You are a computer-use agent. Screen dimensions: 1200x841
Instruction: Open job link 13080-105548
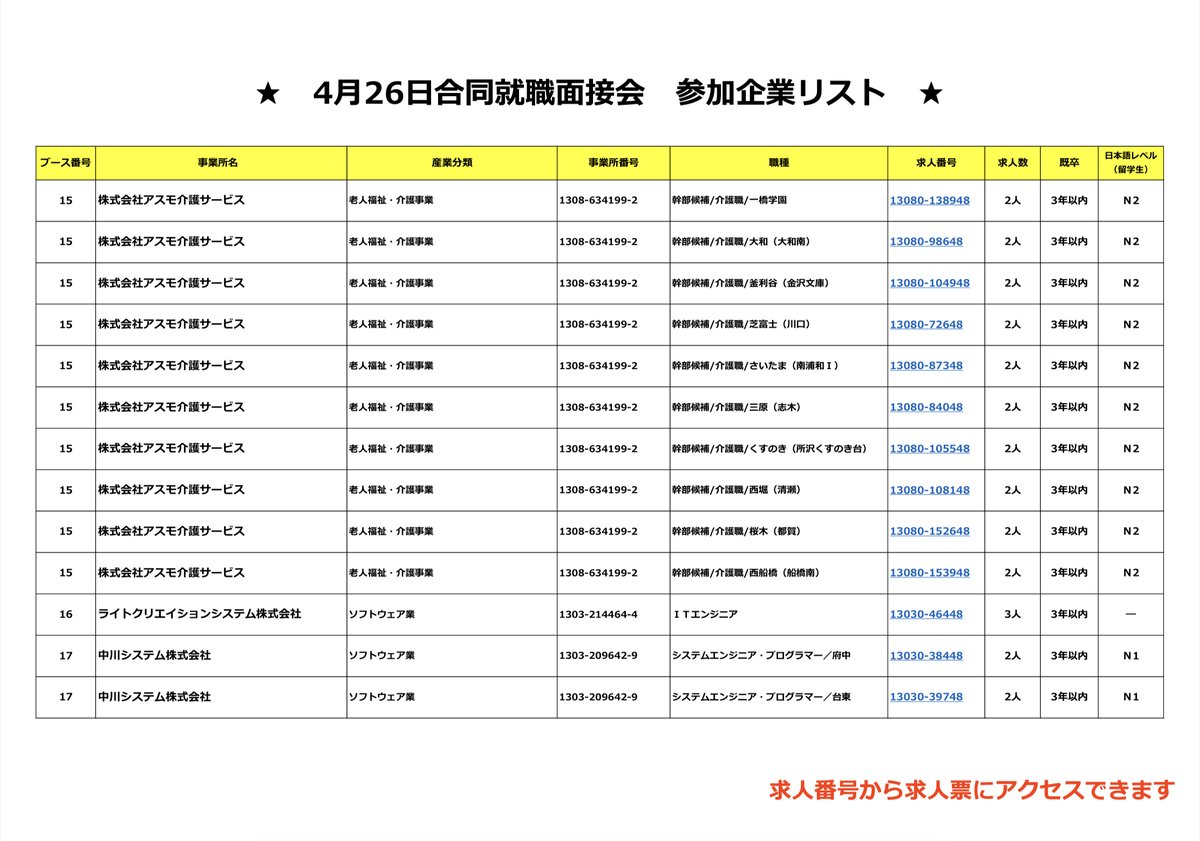(929, 449)
